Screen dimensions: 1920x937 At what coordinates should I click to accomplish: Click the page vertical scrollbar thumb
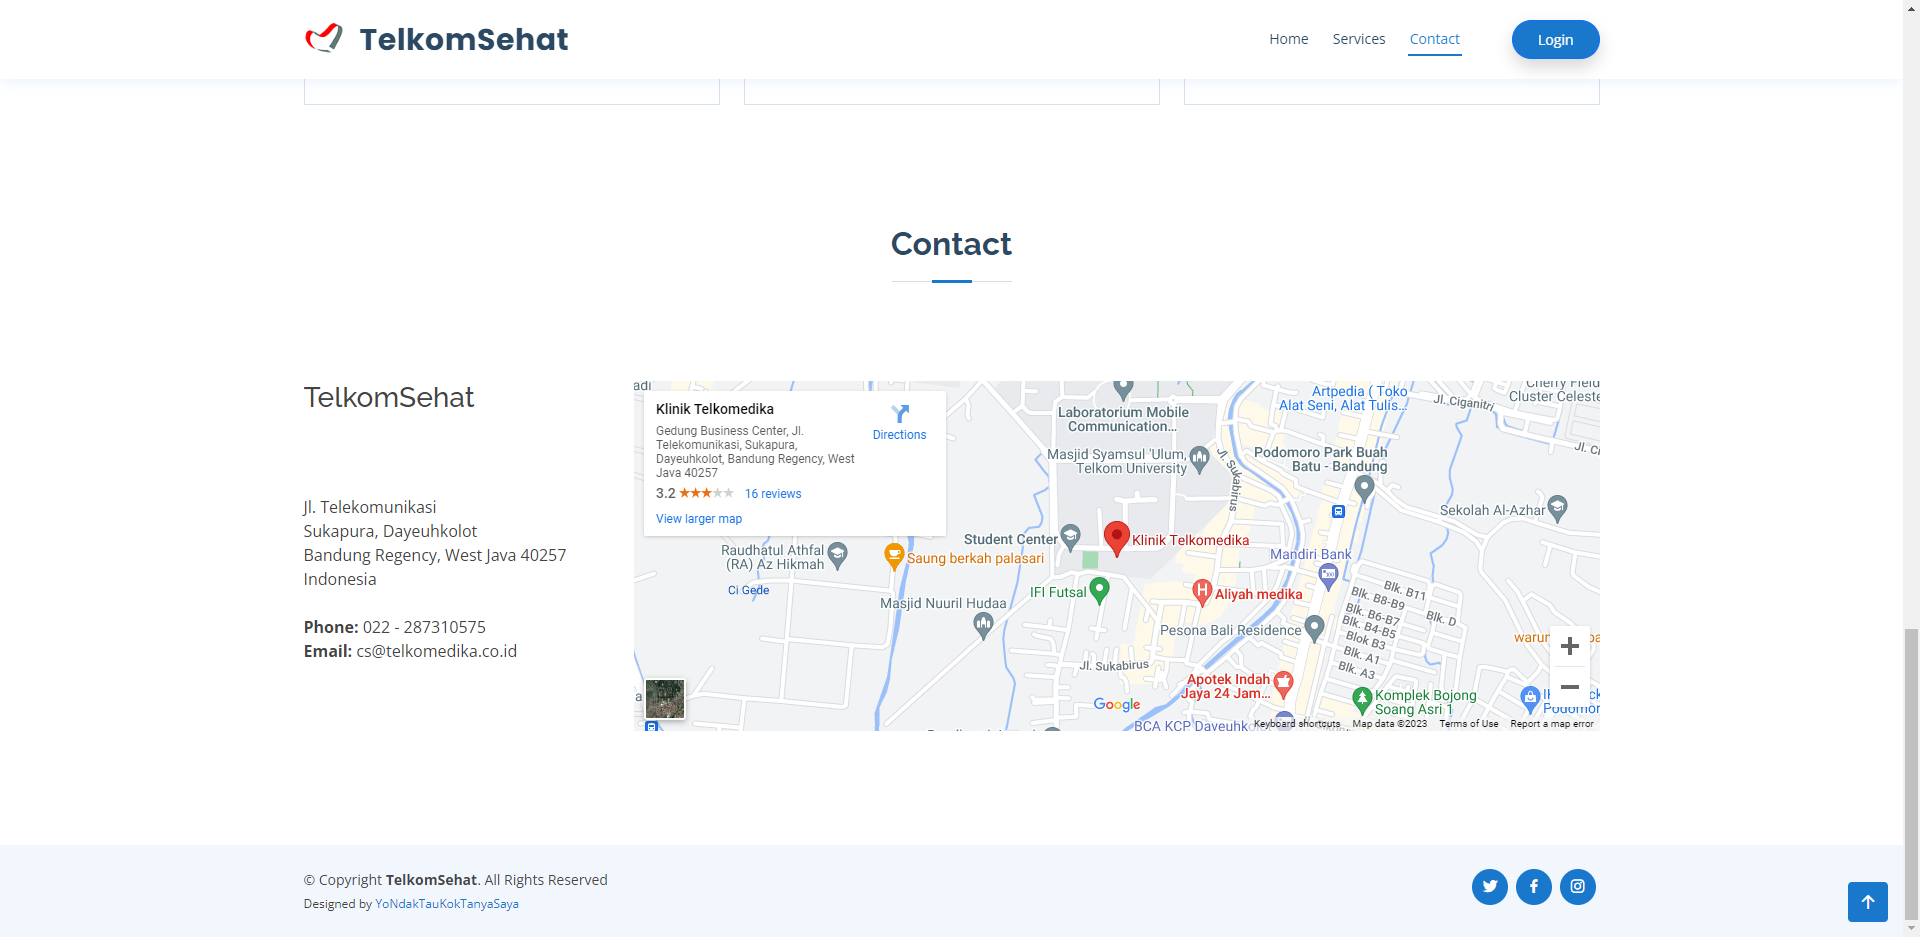coord(1911,772)
